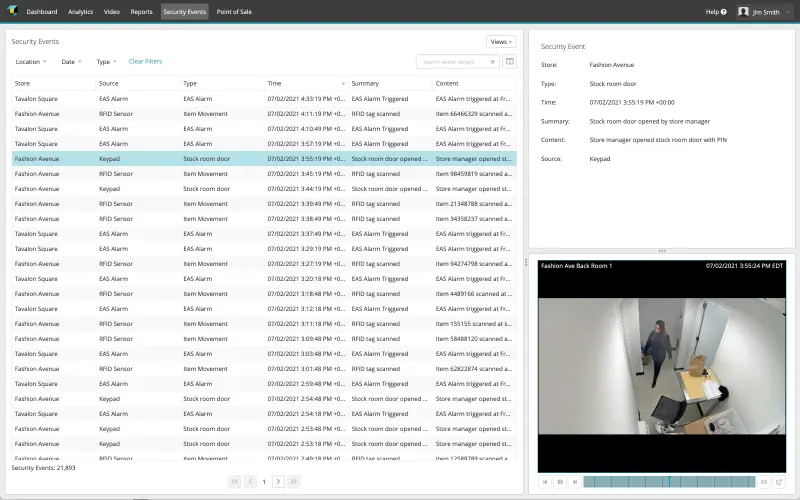Viewport: 800px width, 500px height.
Task: Open the Analytics tab
Action: tap(81, 12)
